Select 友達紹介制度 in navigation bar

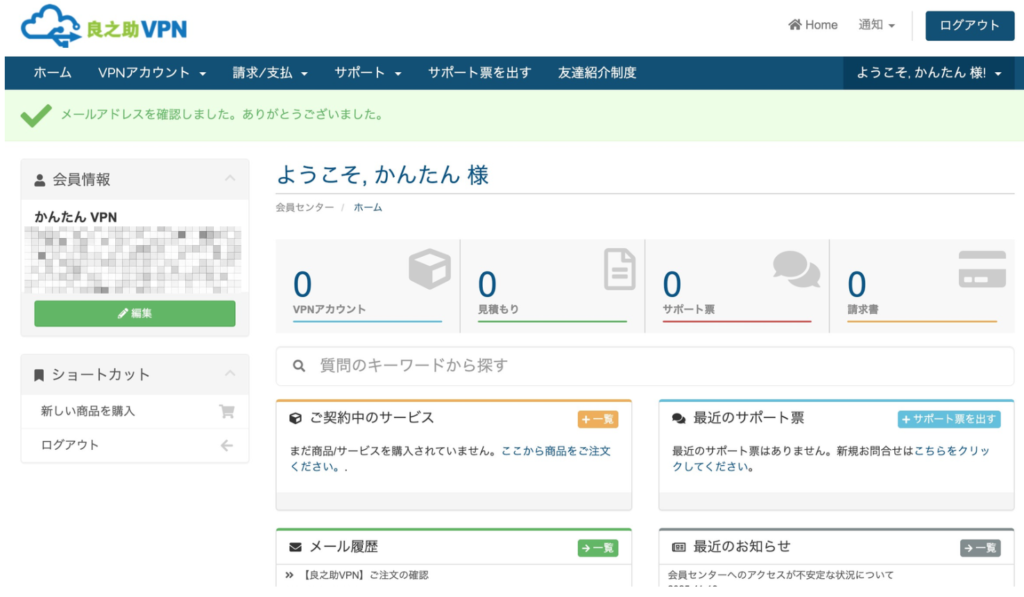click(597, 73)
